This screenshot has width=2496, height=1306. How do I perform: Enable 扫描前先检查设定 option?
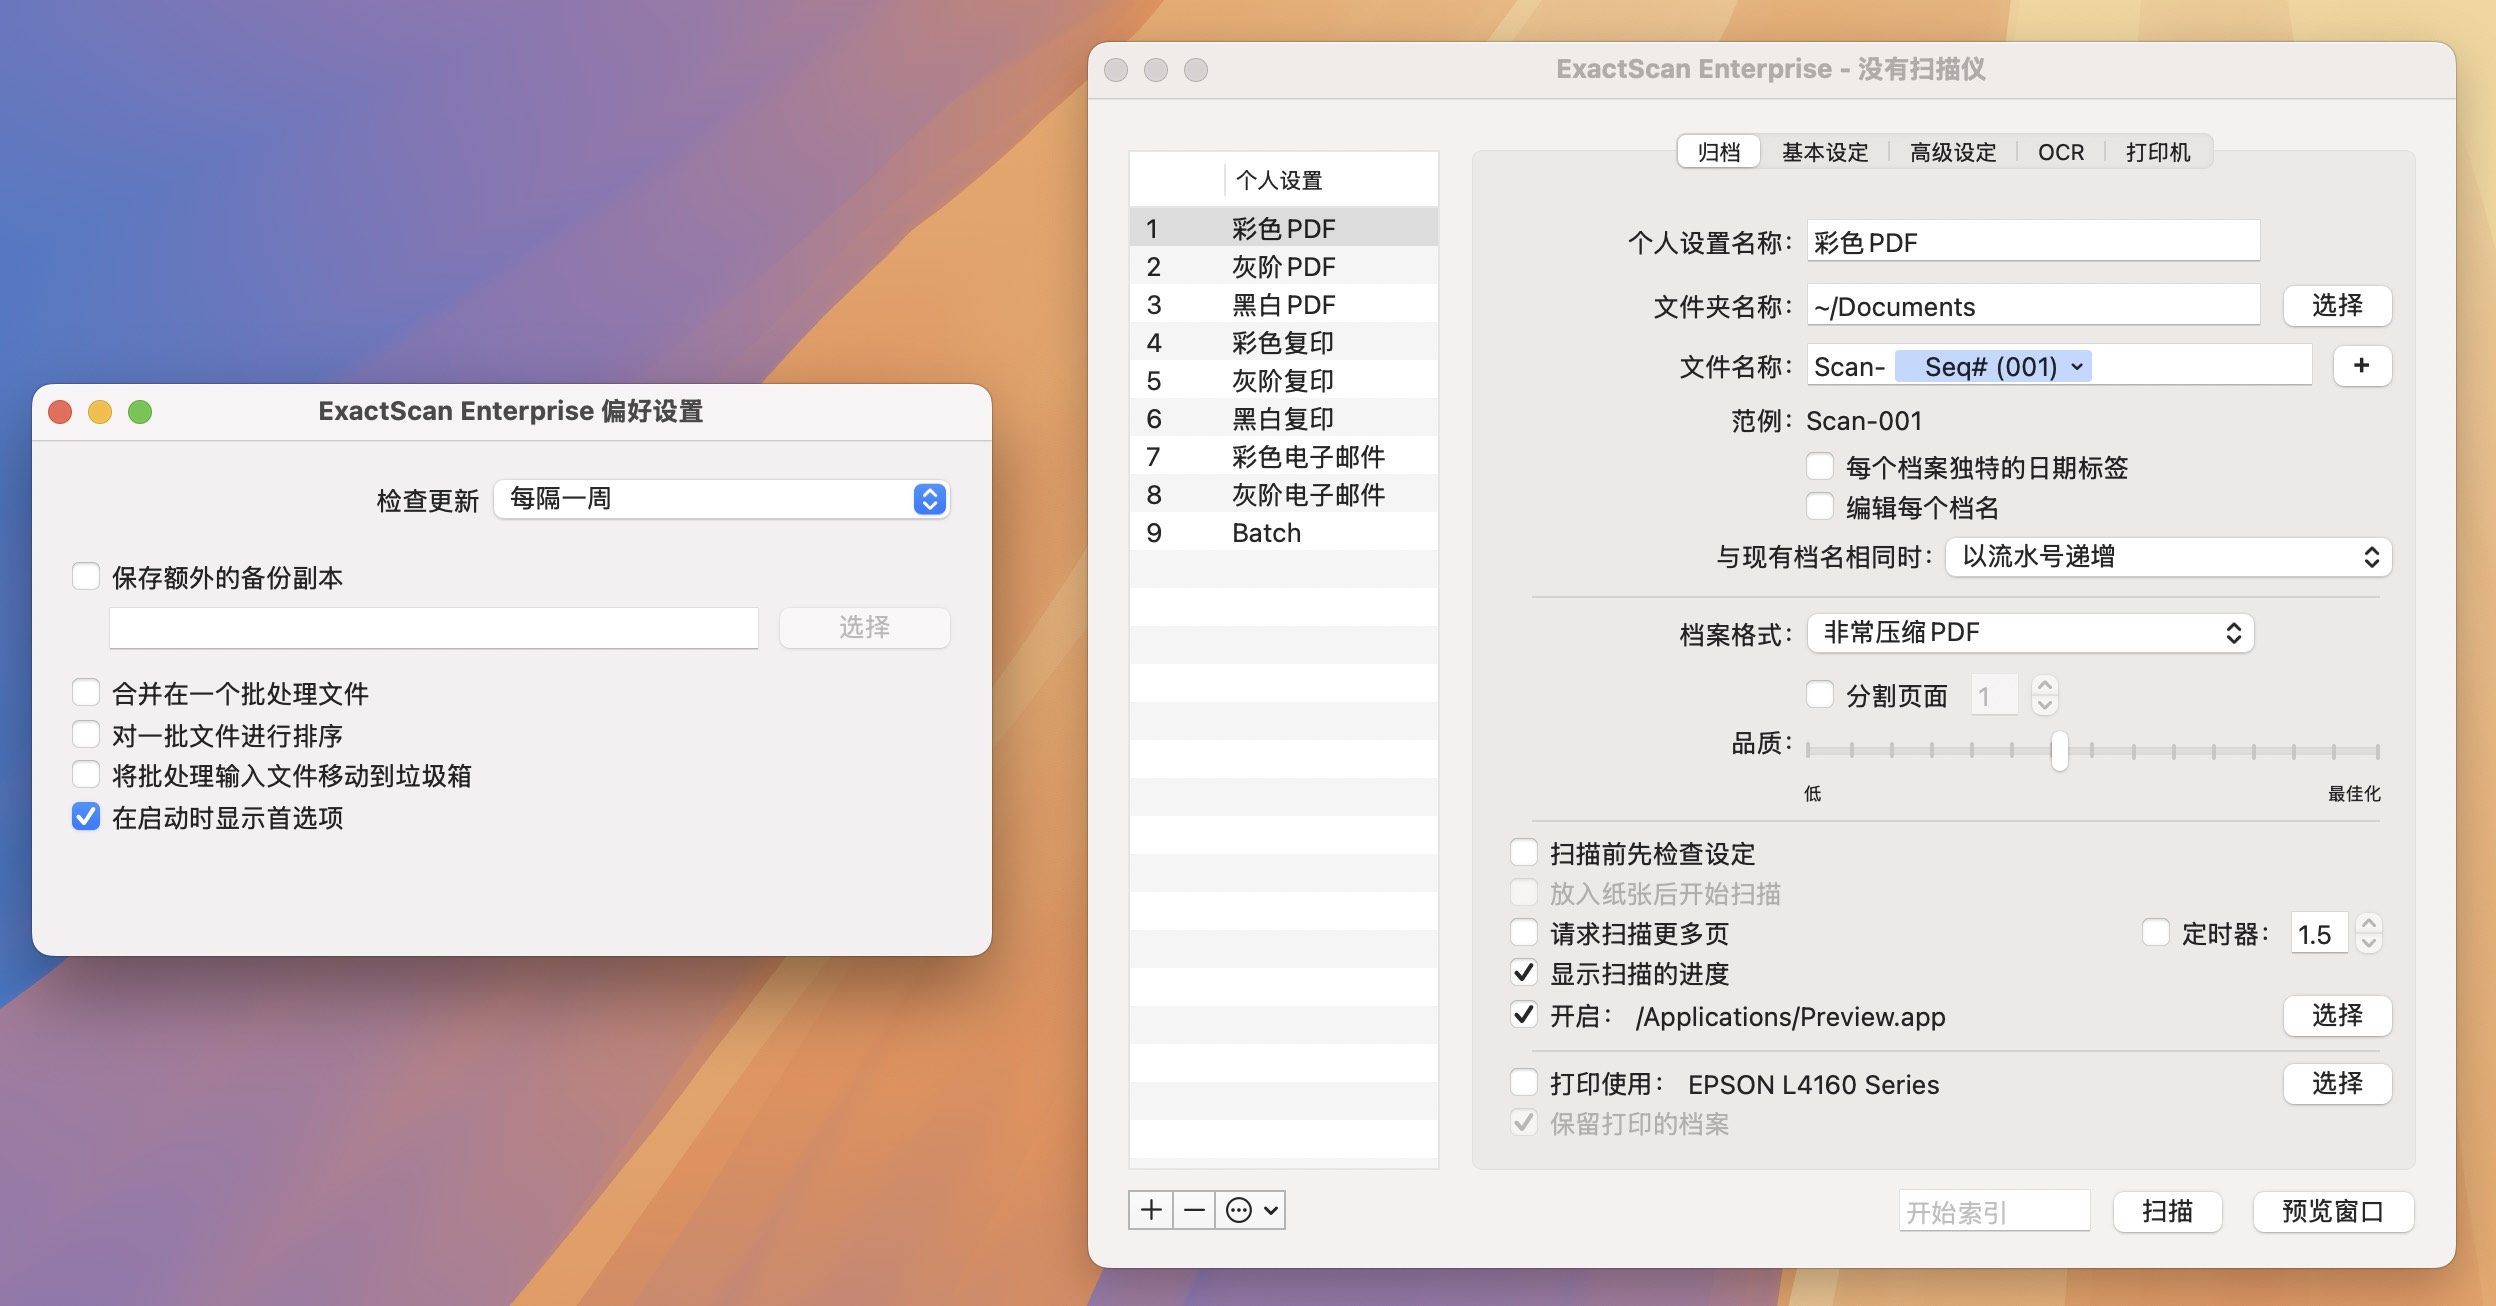(1524, 851)
